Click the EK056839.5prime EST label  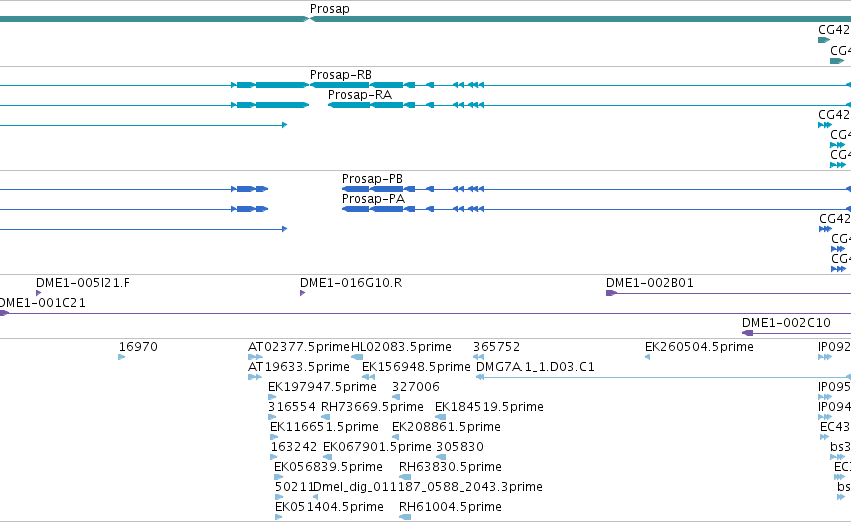tap(328, 467)
